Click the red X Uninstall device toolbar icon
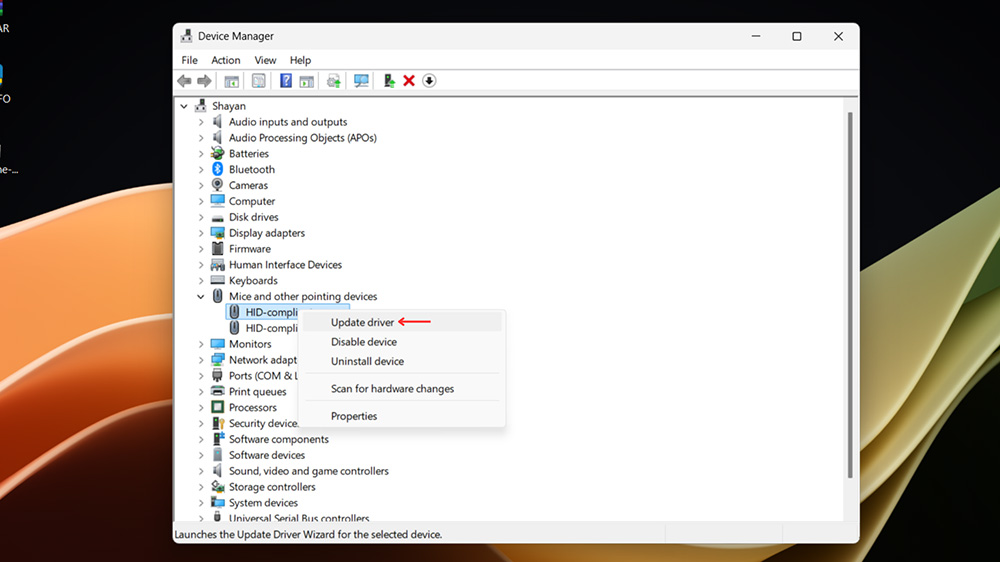The image size is (1000, 562). click(x=409, y=81)
